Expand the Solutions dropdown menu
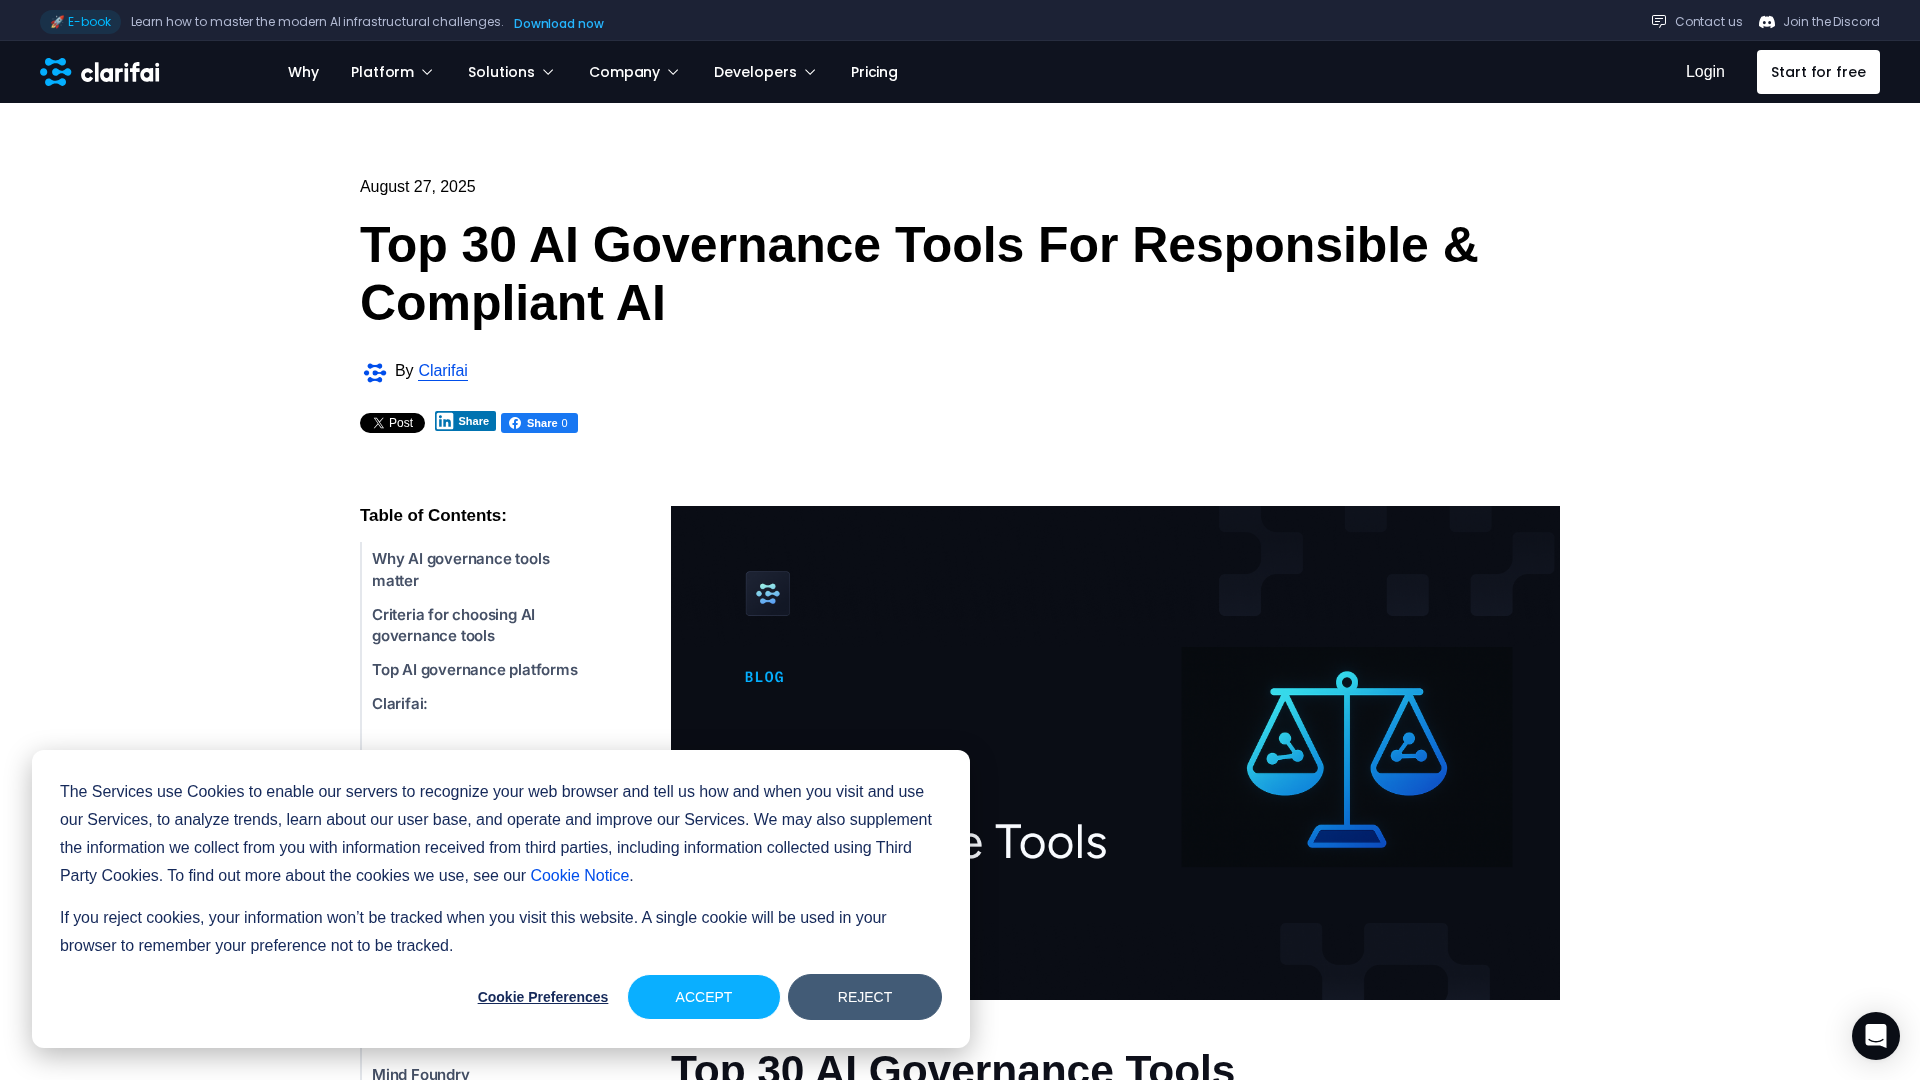 point(511,72)
